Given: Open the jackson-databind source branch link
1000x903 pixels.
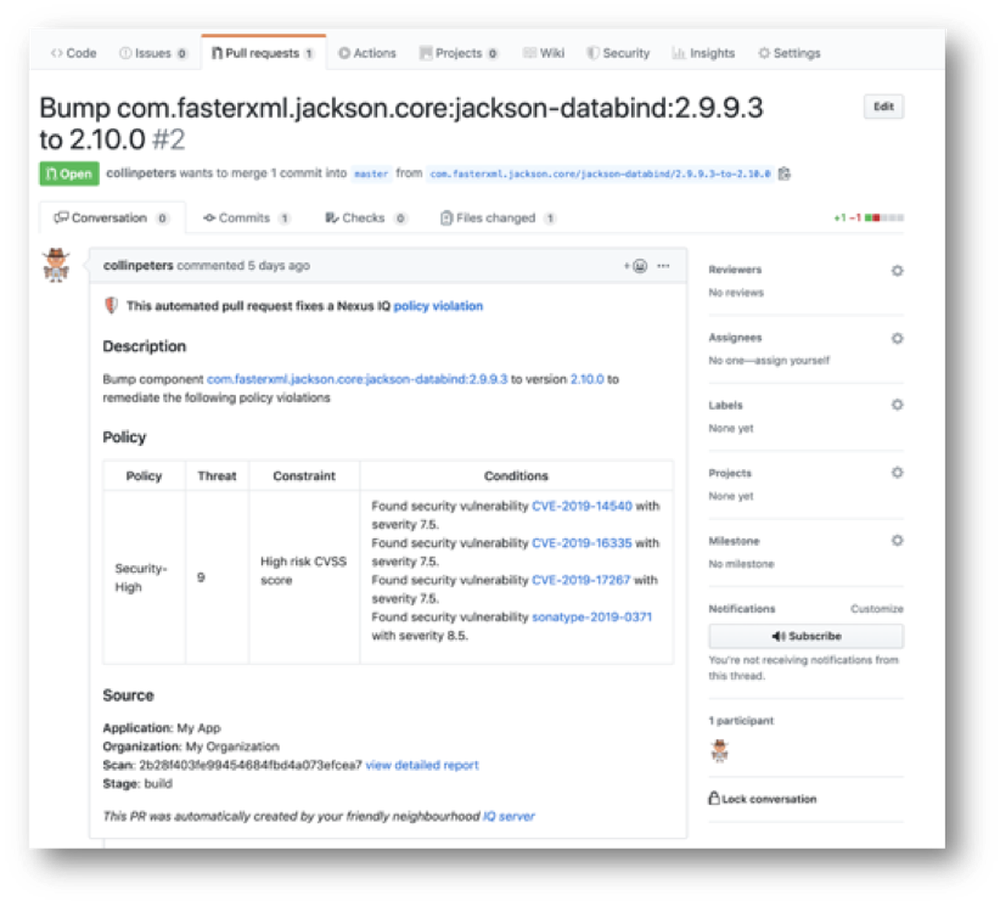Looking at the screenshot, I should [x=600, y=173].
